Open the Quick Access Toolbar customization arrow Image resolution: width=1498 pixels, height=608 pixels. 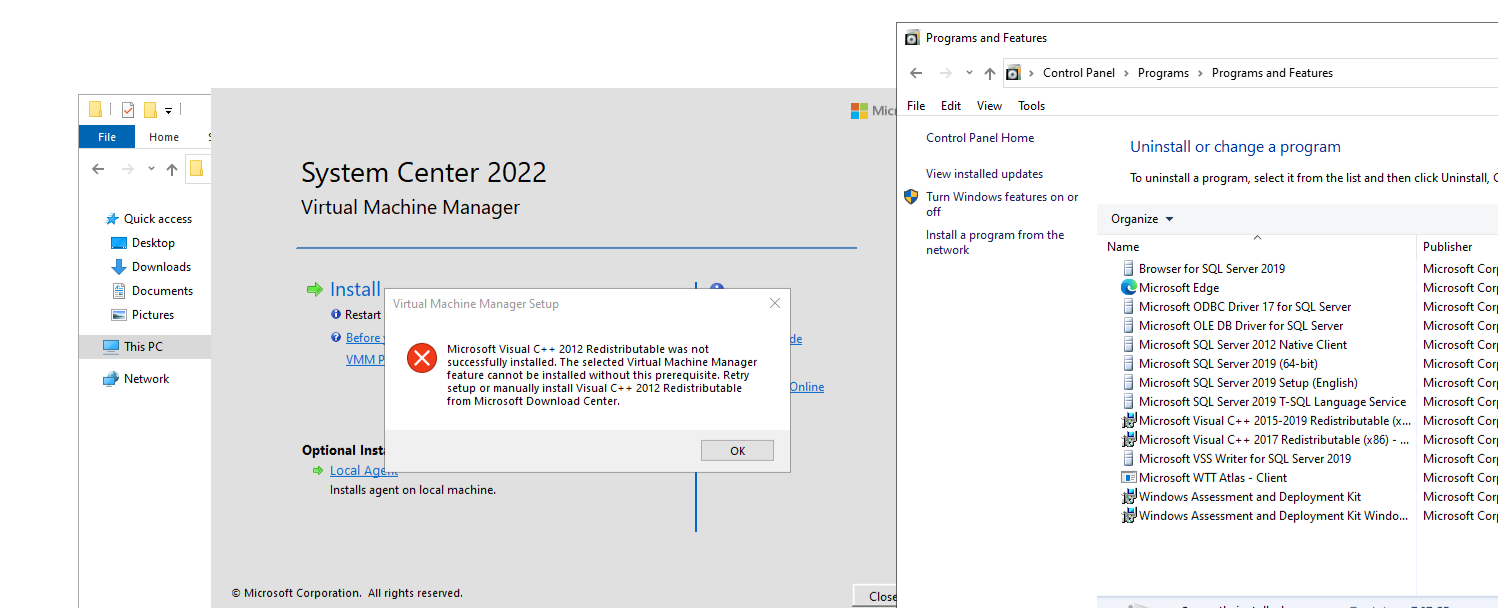(168, 110)
